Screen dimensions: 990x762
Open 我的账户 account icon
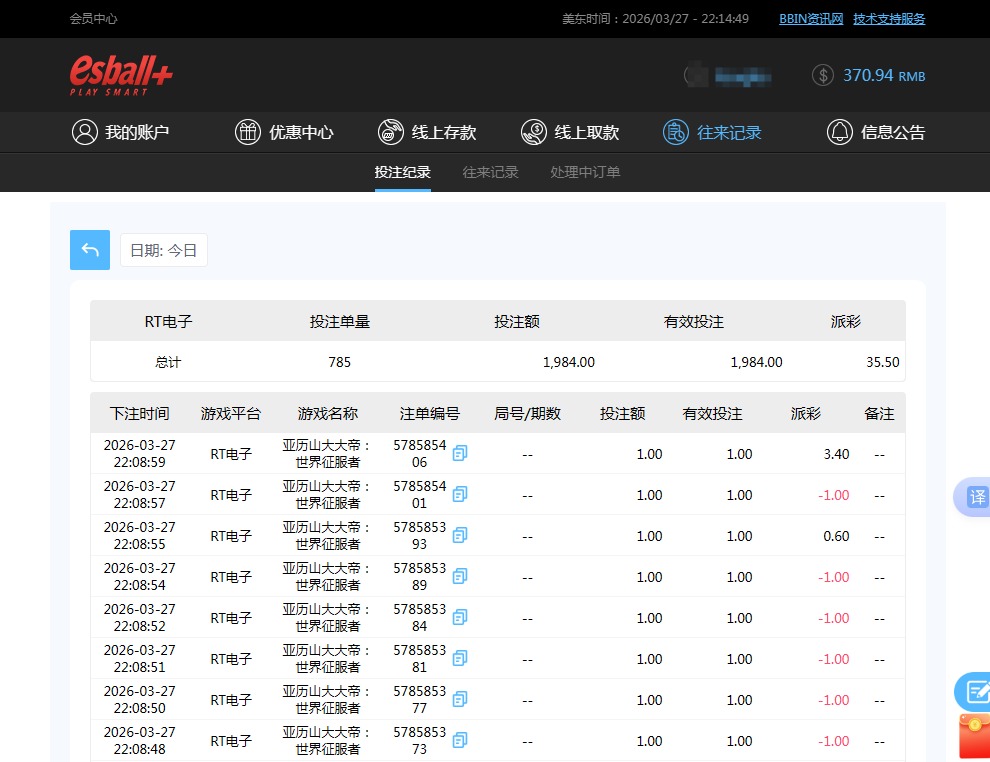(84, 131)
